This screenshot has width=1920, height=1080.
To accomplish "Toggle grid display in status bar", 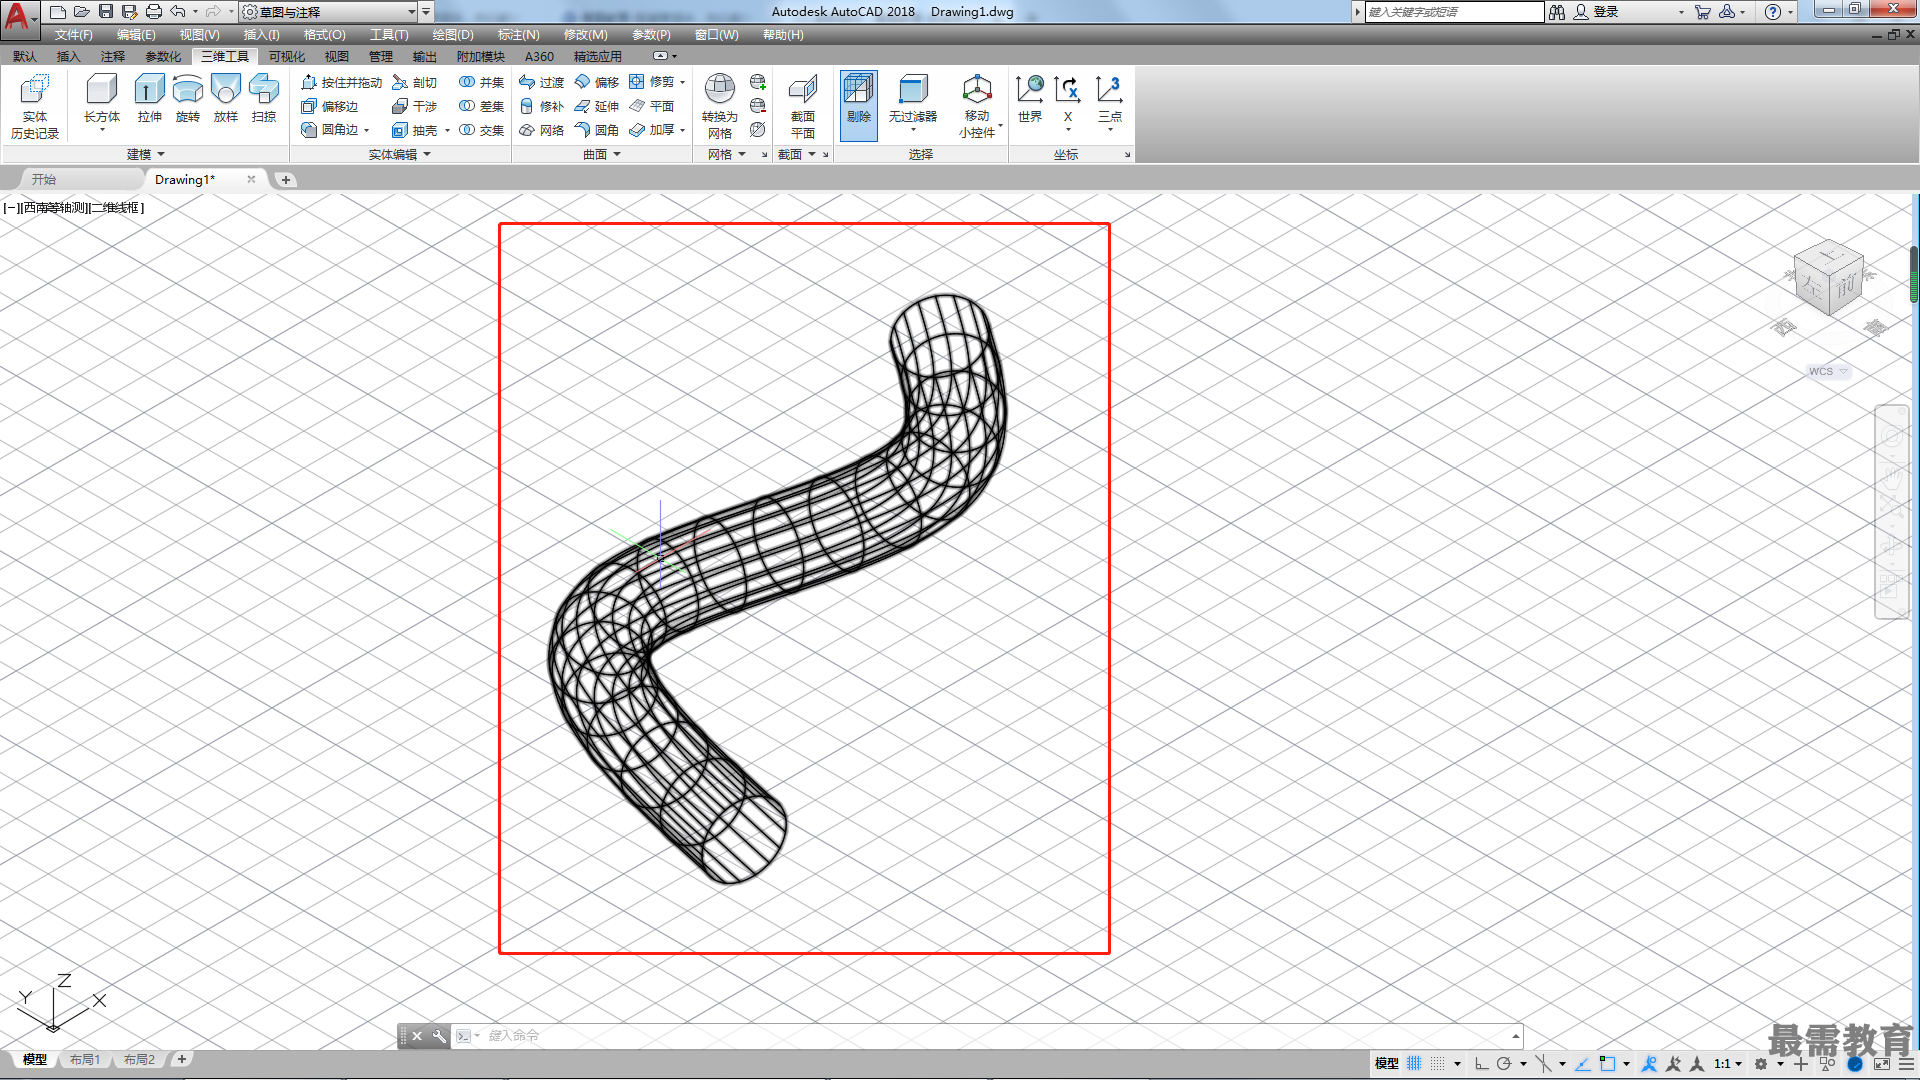I will tap(1414, 1064).
